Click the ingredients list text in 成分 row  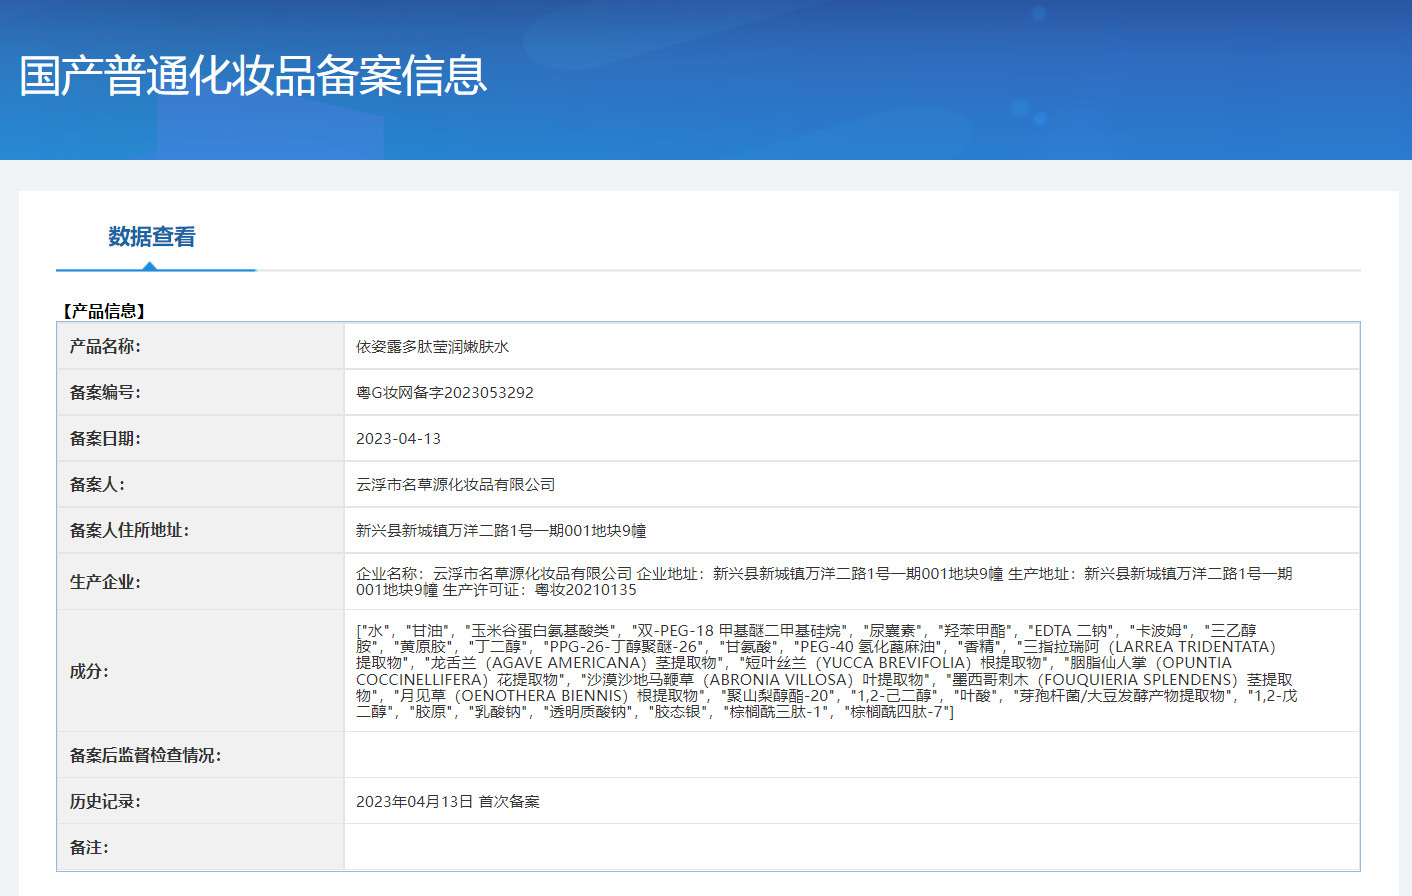pos(825,671)
